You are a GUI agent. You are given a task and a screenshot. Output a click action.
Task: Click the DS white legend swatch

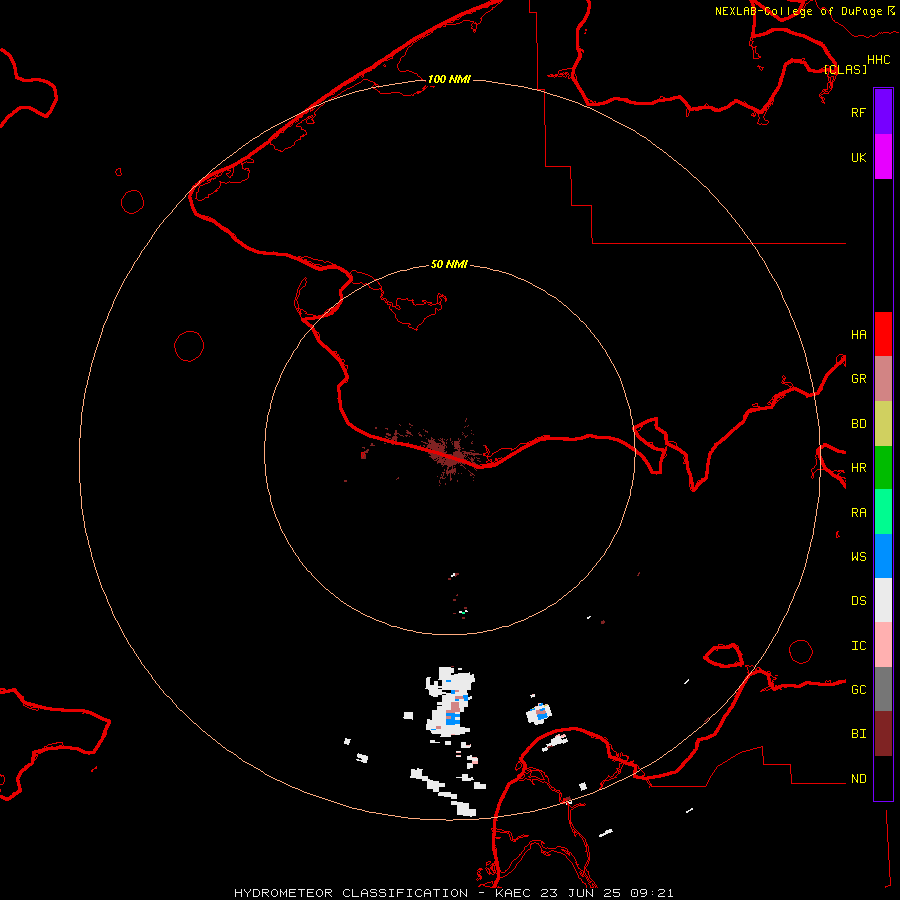tap(883, 600)
